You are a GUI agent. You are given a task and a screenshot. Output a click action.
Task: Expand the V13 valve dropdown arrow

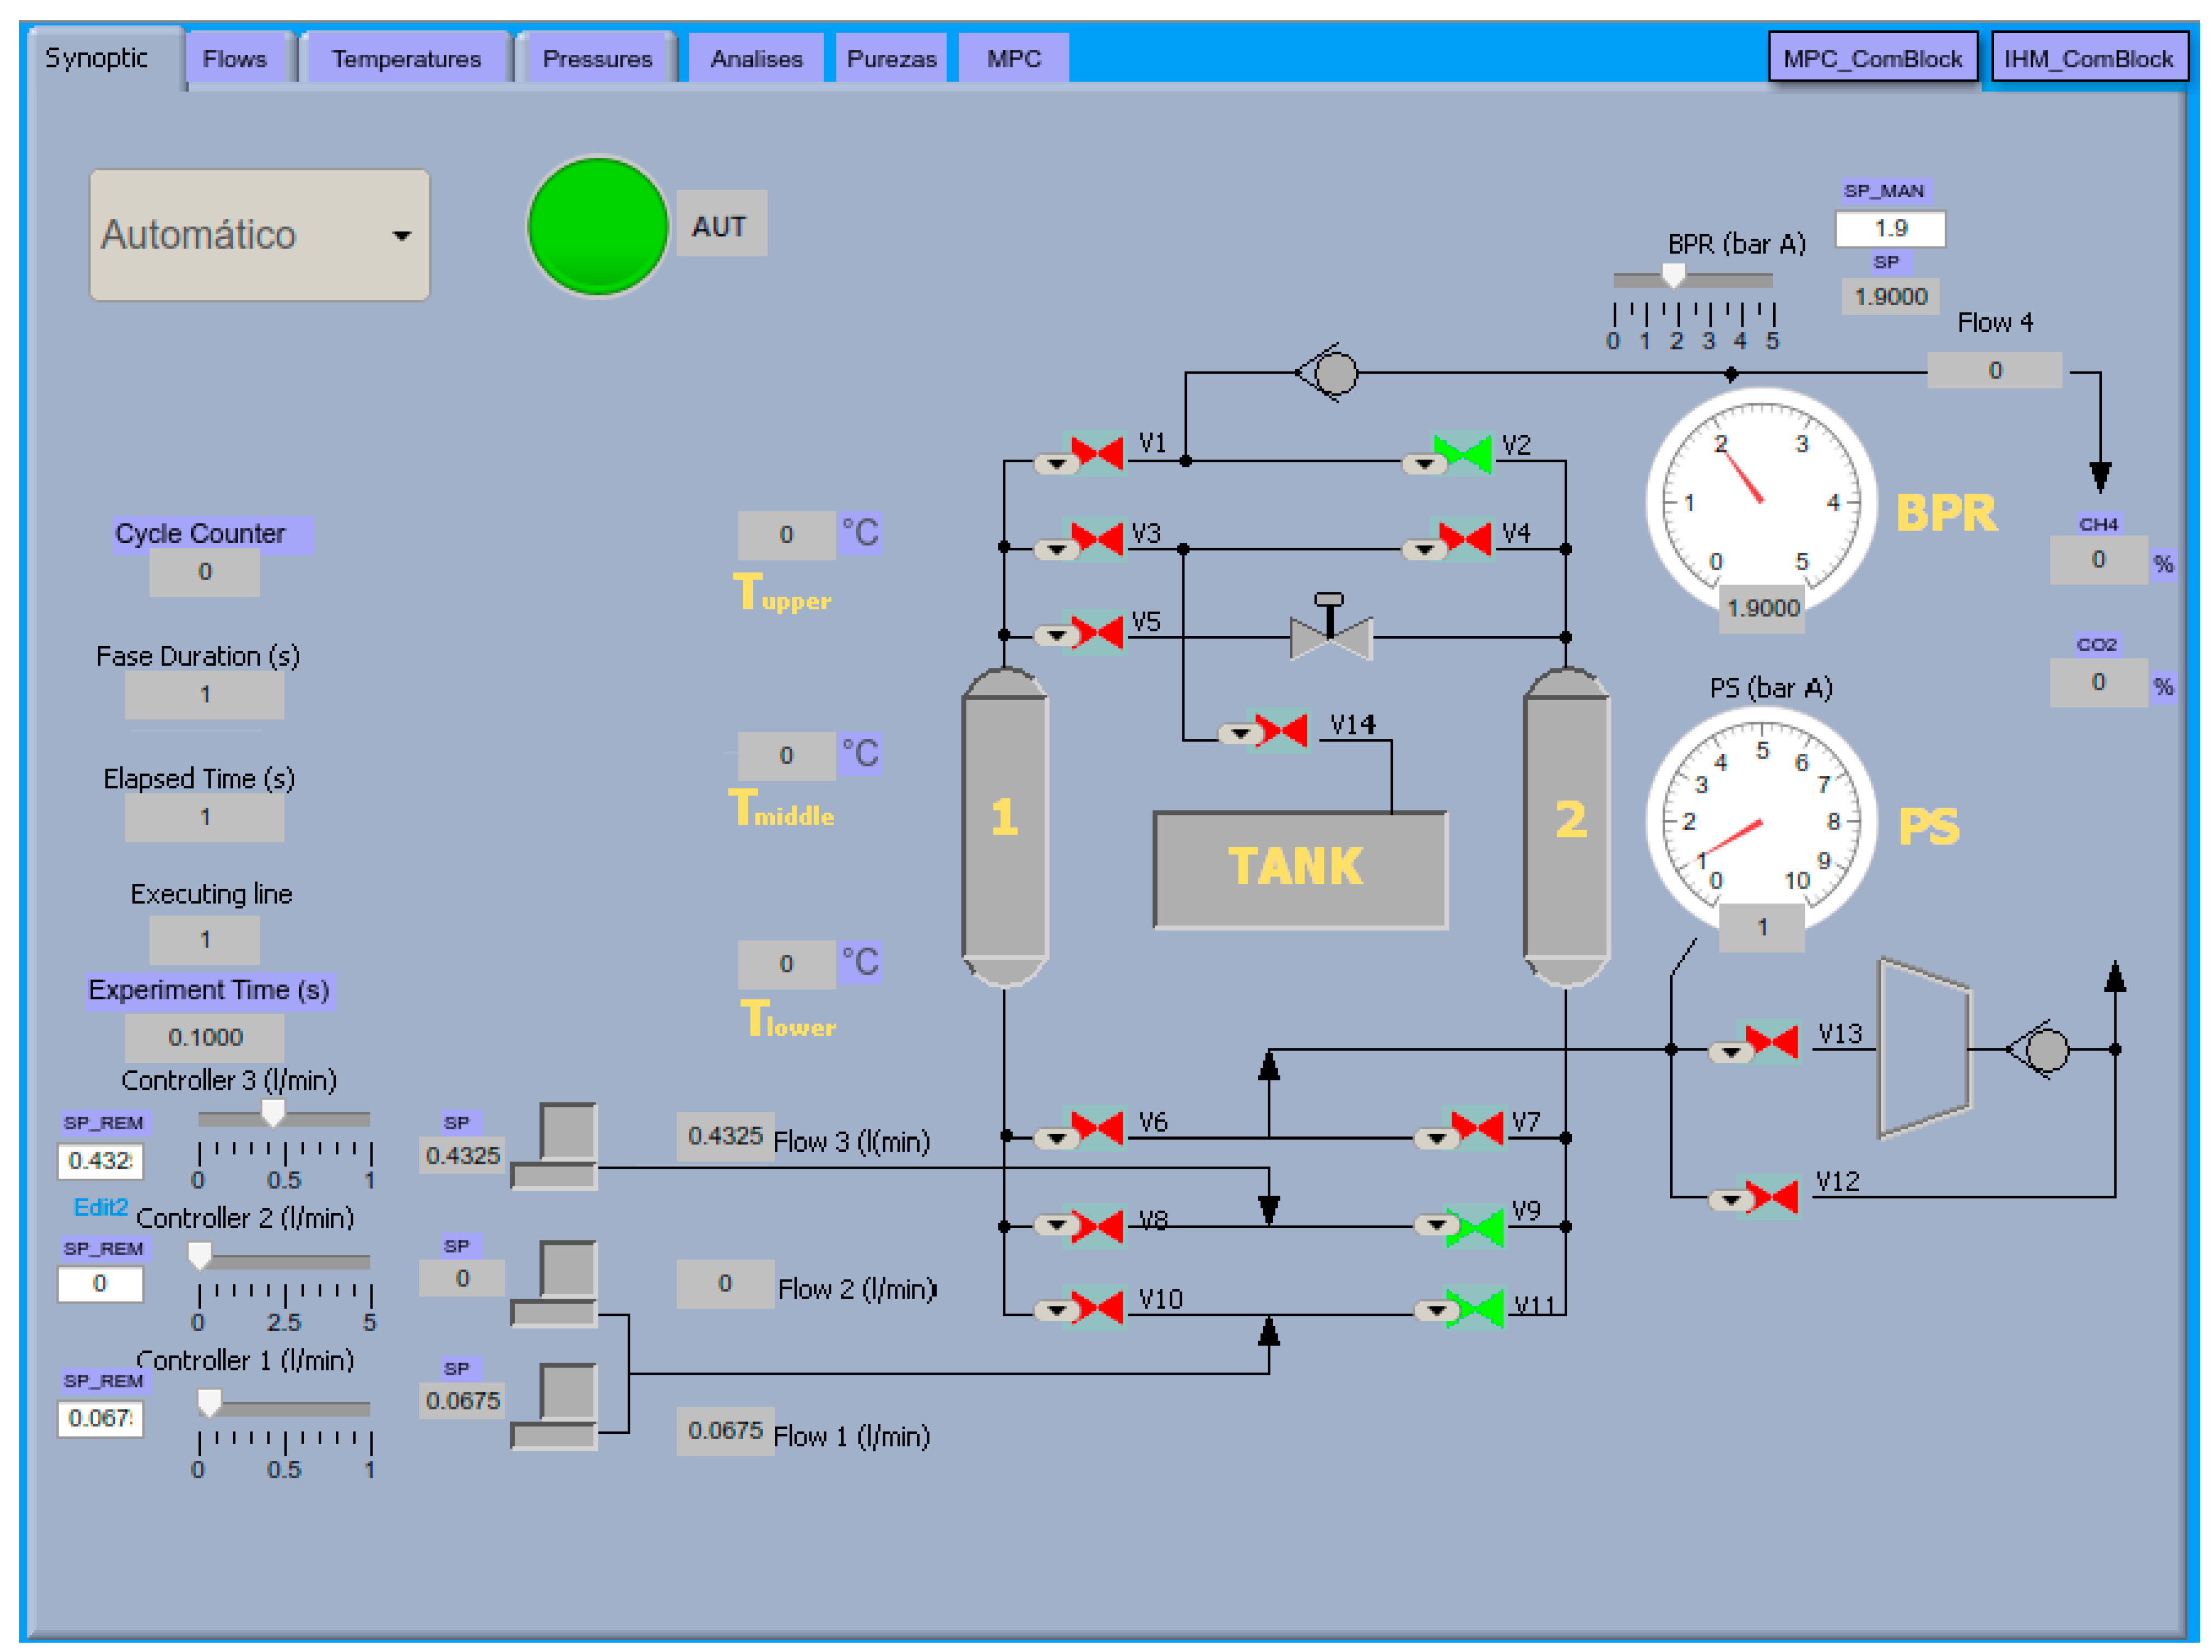click(1730, 1052)
